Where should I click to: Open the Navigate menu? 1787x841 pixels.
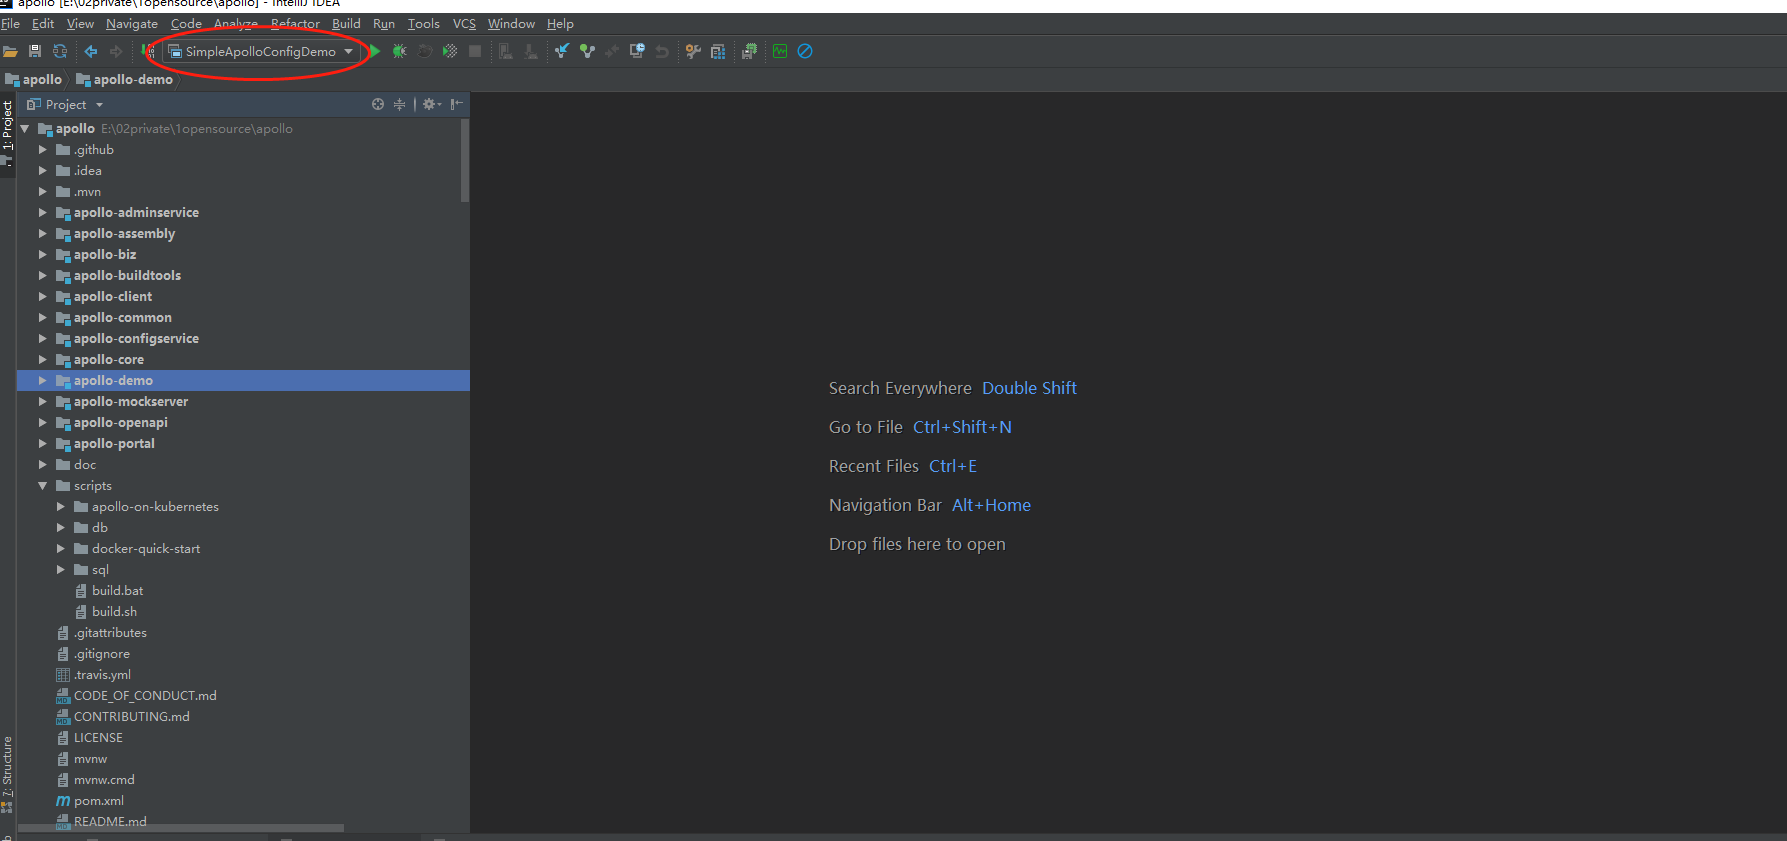pos(132,24)
